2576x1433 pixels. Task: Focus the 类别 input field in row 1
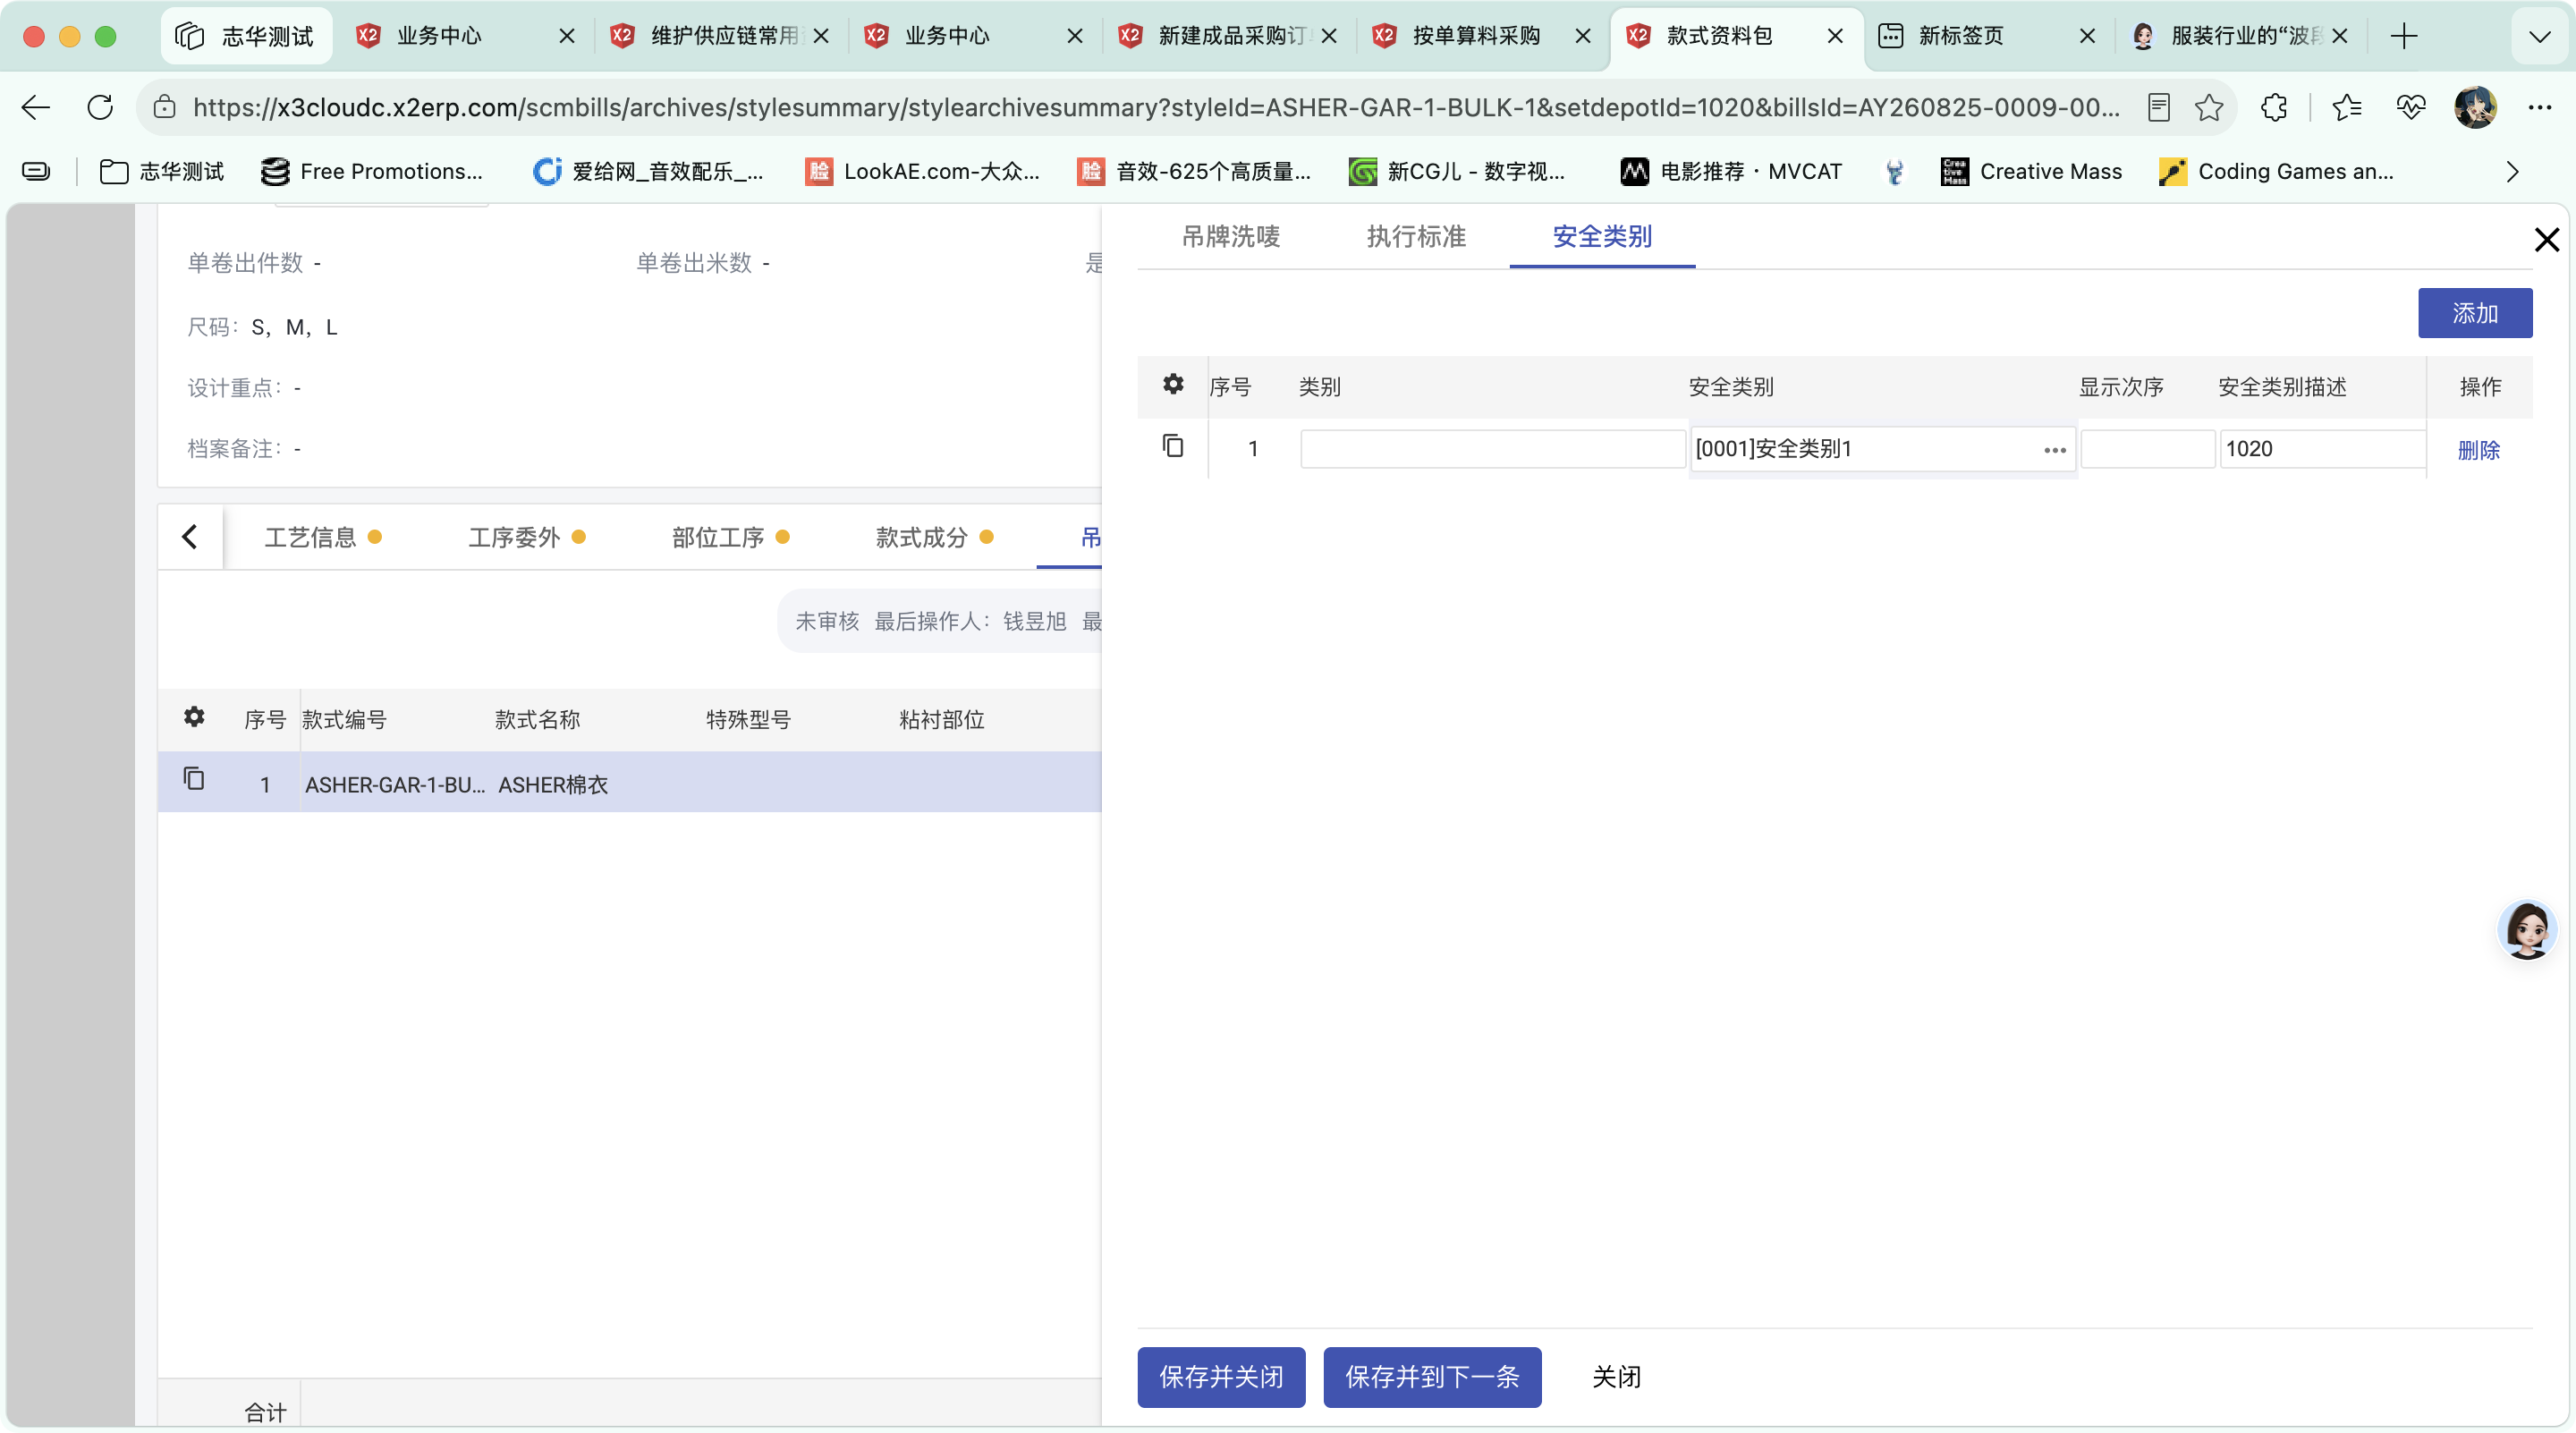[1493, 449]
